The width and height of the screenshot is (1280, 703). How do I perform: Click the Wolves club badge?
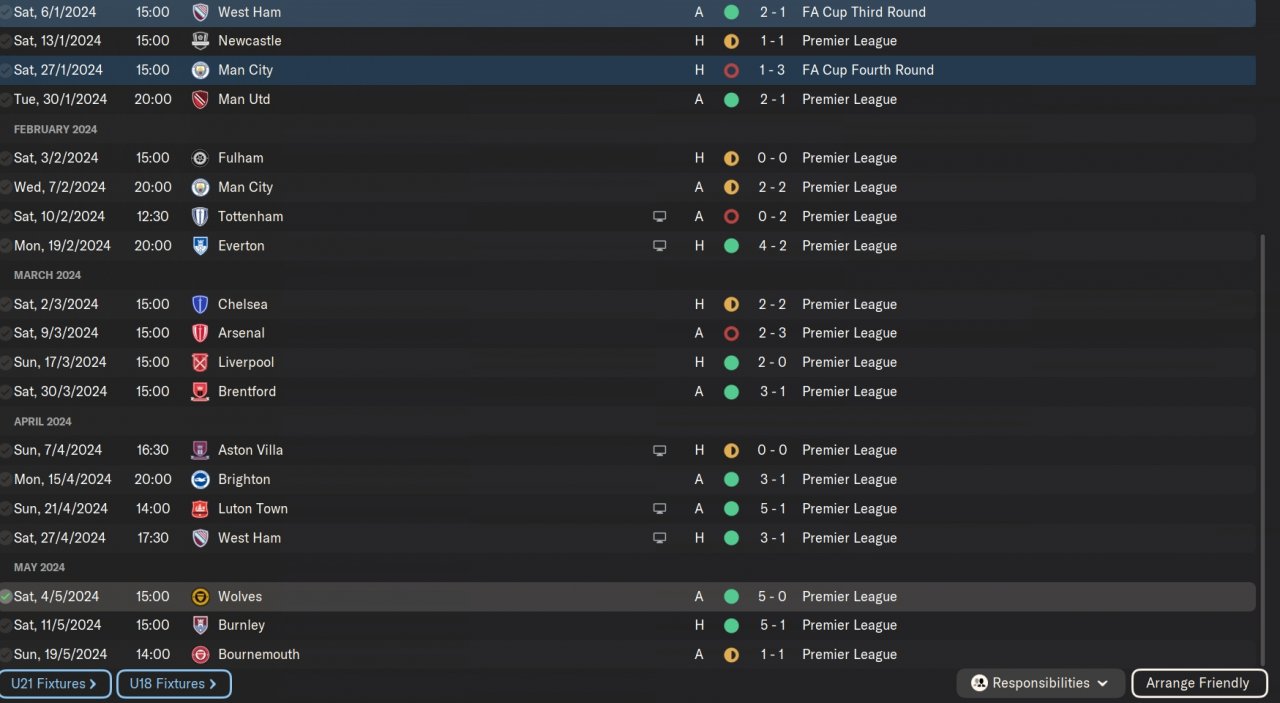tap(200, 597)
